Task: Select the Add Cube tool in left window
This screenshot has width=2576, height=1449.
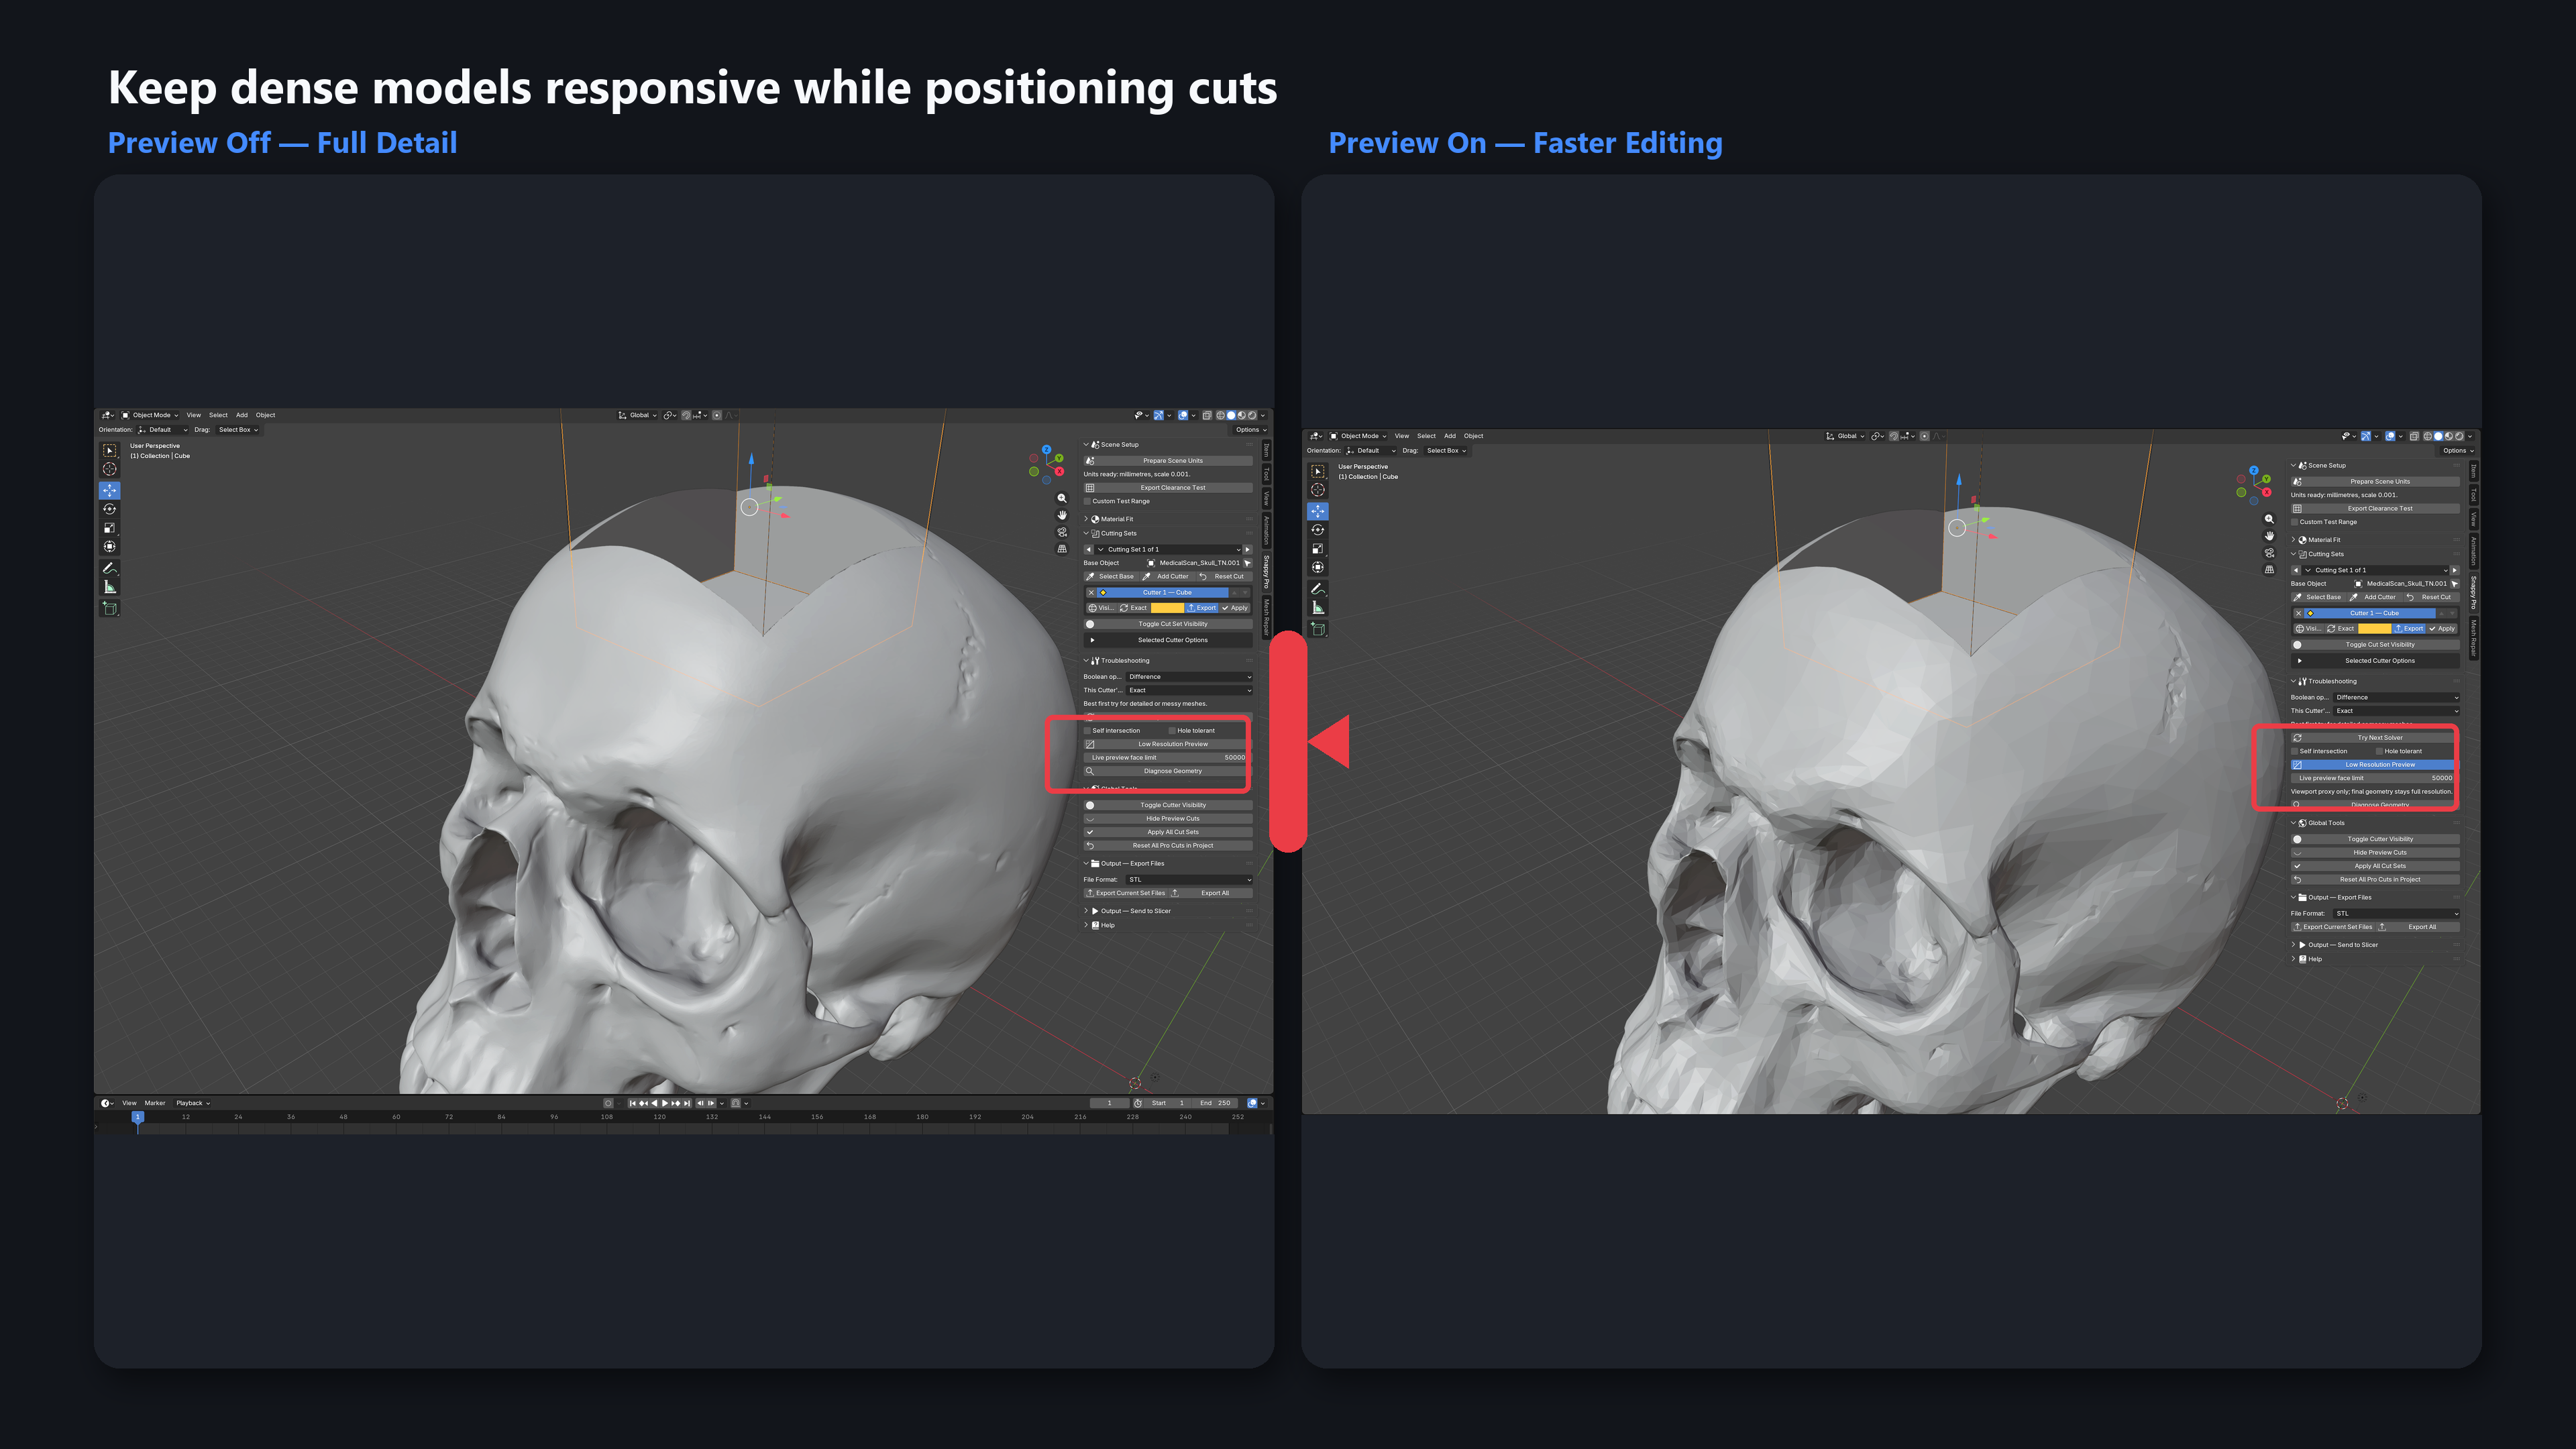Action: (x=110, y=608)
